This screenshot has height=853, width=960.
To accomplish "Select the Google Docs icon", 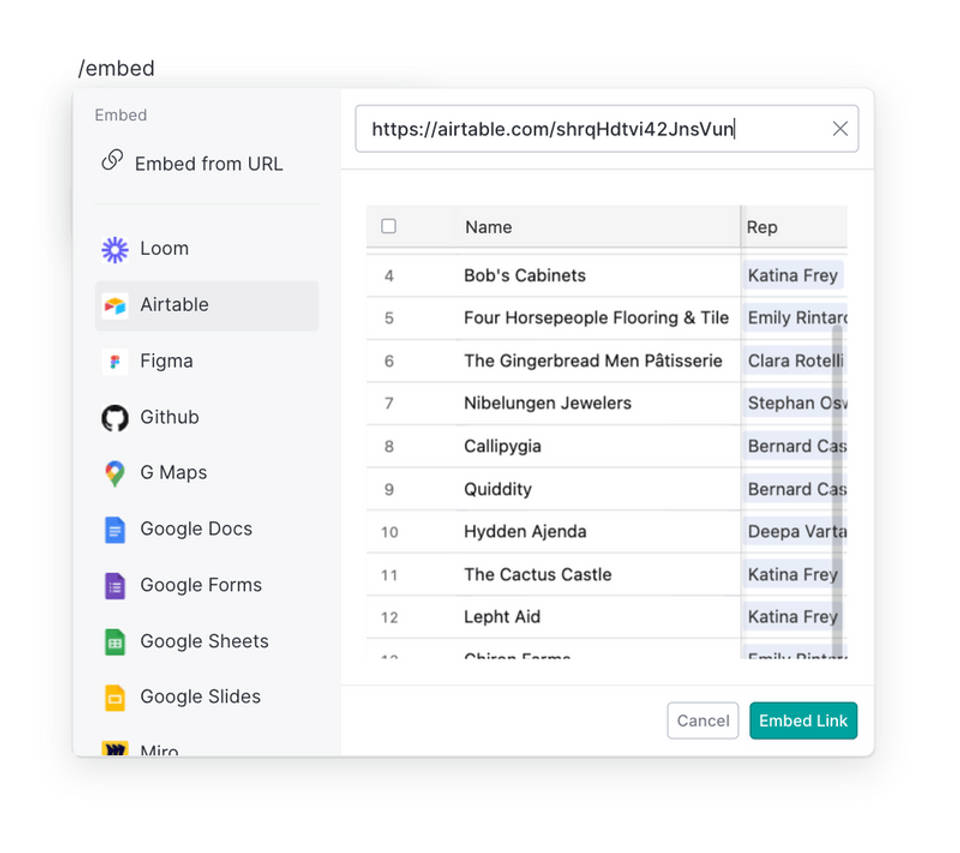I will click(x=115, y=529).
